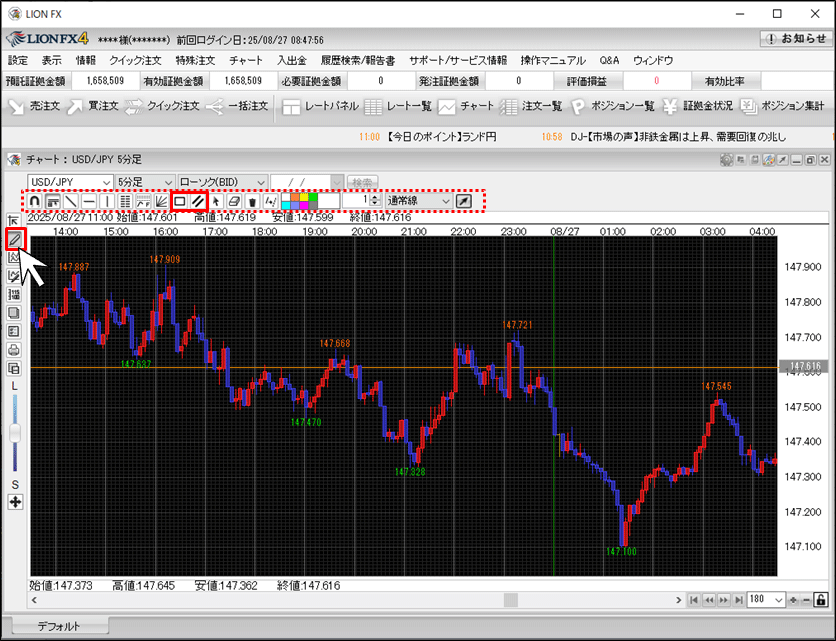Open the USD/JPY currency pair dropdown

[70, 182]
